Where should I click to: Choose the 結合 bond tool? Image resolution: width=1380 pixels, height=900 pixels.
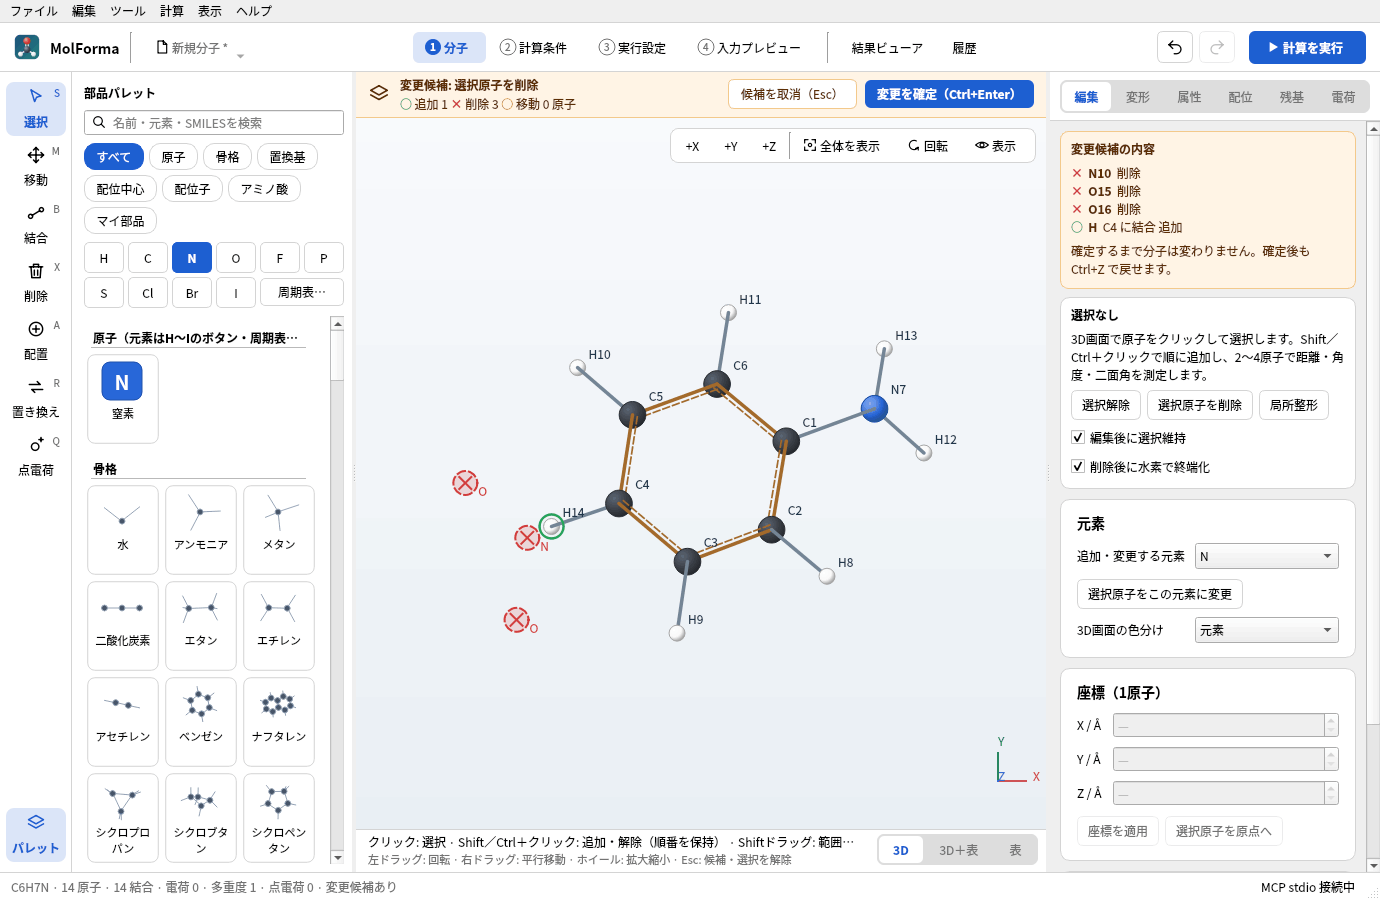pos(36,224)
